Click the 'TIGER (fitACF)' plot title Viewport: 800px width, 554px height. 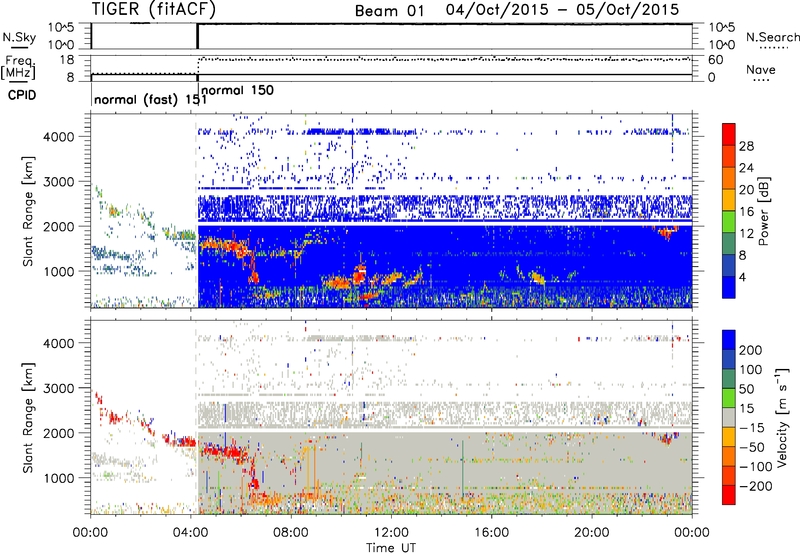point(154,9)
